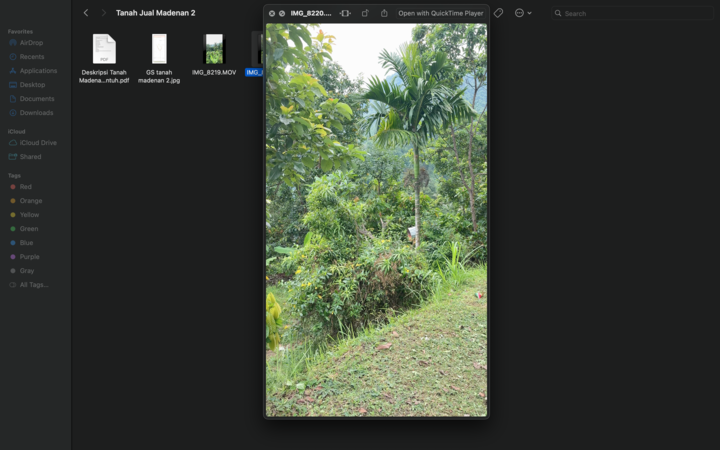
Task: Filter by Gray tag
Action: click(x=27, y=271)
